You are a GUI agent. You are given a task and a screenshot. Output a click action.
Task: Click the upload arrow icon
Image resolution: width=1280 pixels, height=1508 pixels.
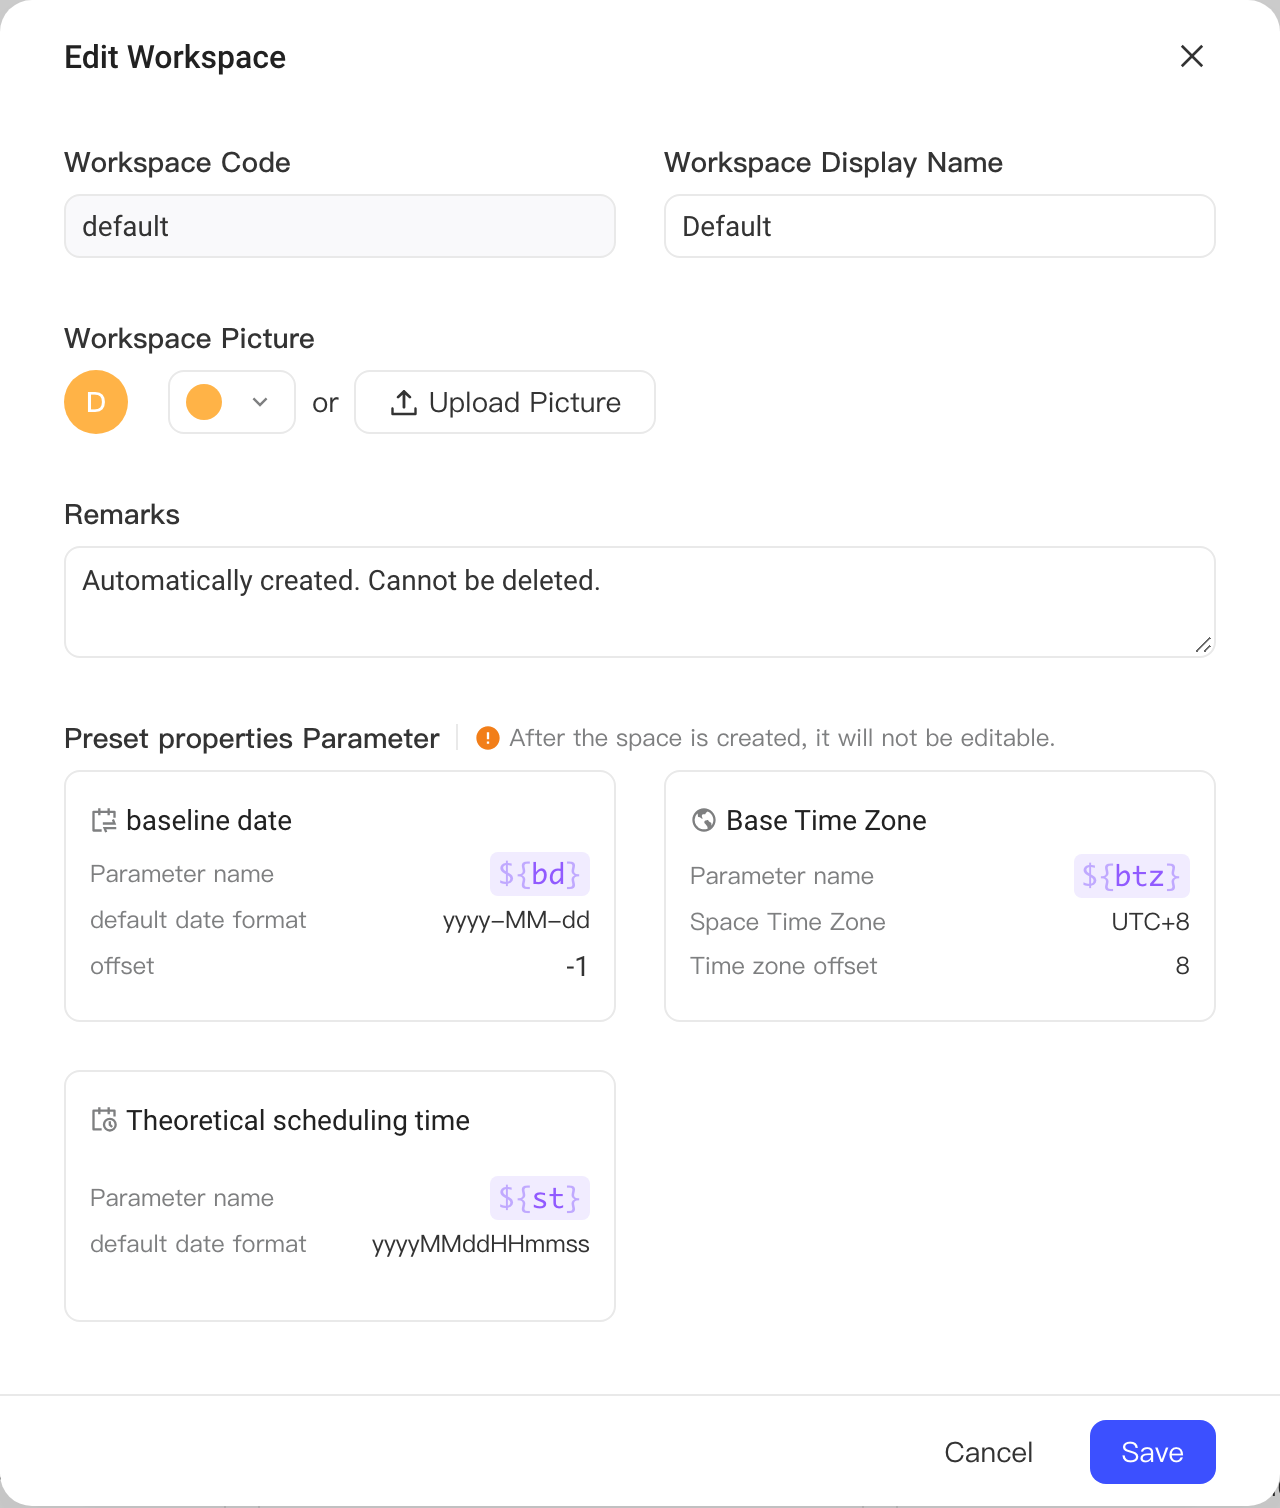(x=404, y=402)
